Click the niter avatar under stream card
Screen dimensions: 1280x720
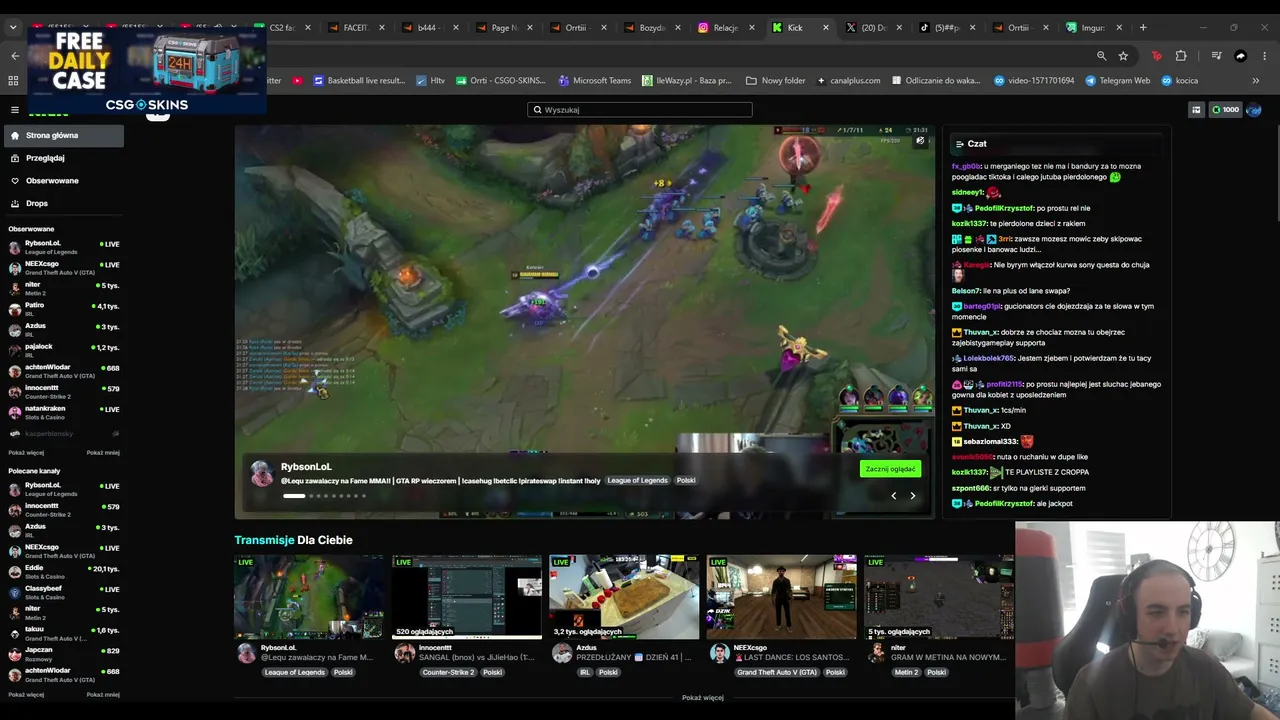point(876,653)
